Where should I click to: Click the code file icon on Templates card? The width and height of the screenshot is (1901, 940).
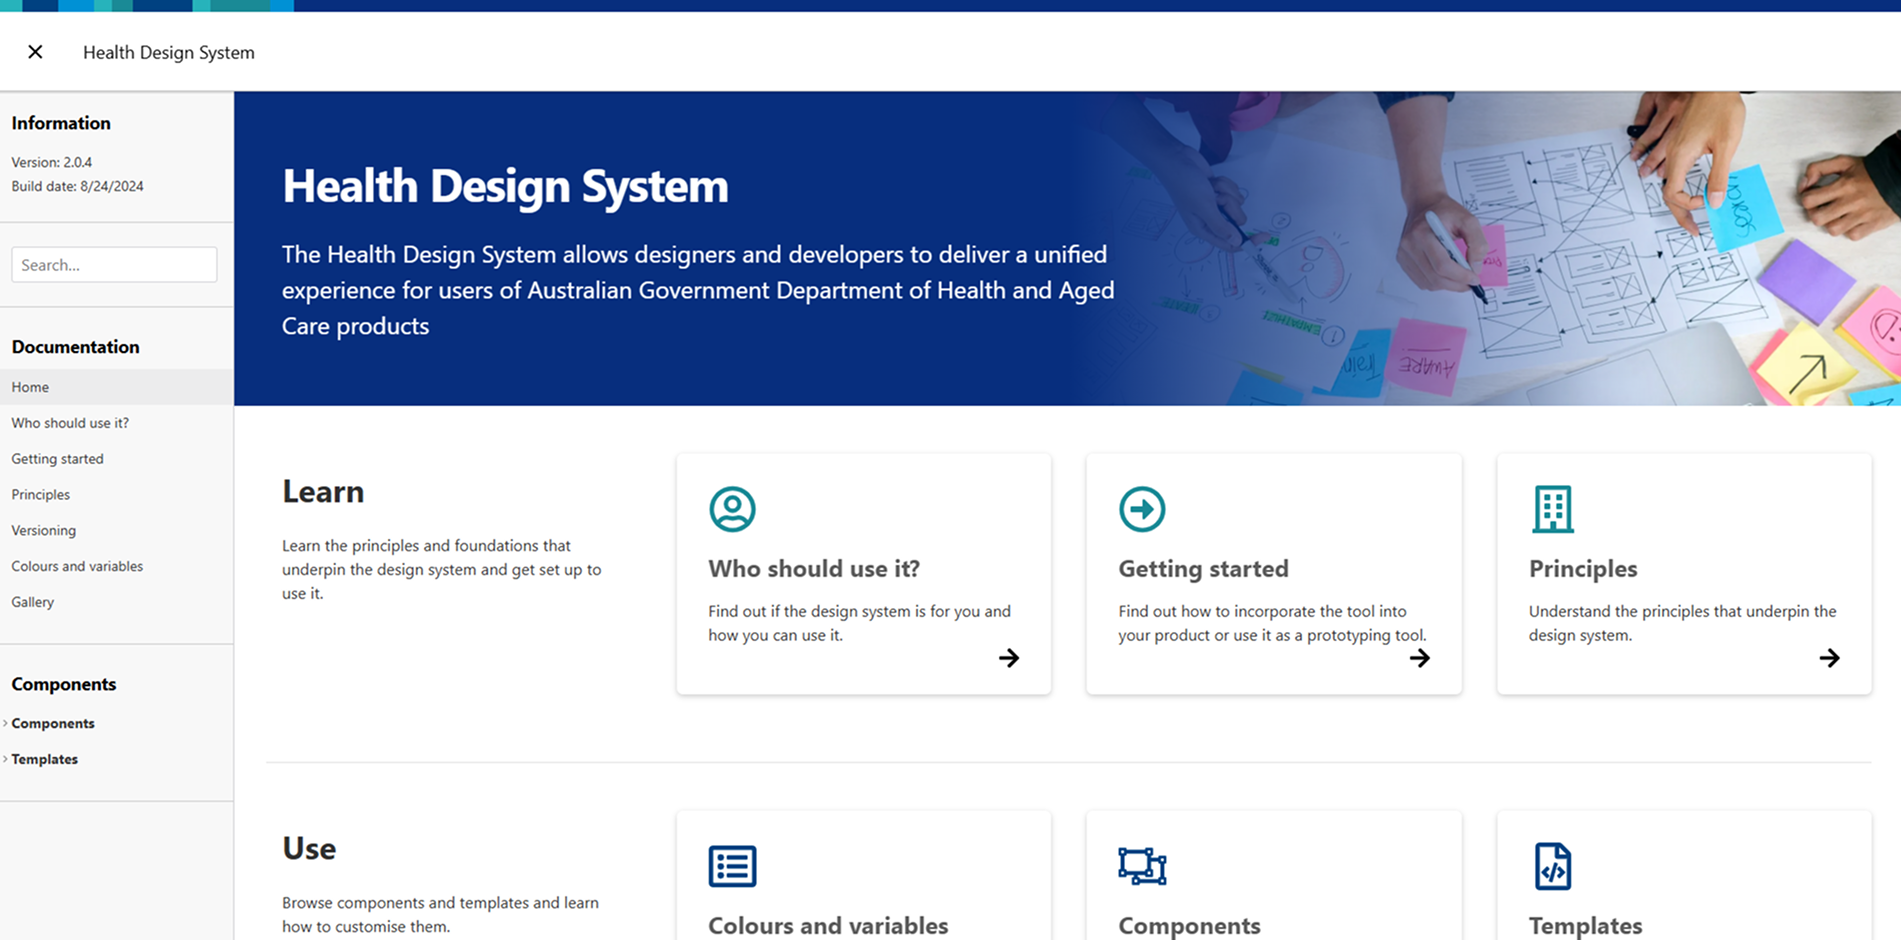[1553, 866]
